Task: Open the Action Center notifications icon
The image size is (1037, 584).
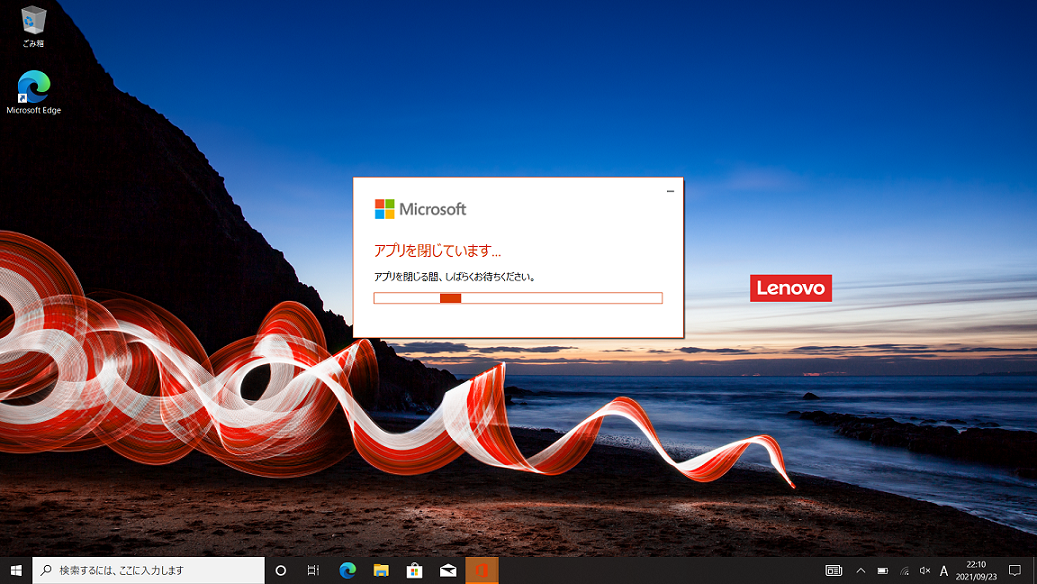Action: 1015,570
